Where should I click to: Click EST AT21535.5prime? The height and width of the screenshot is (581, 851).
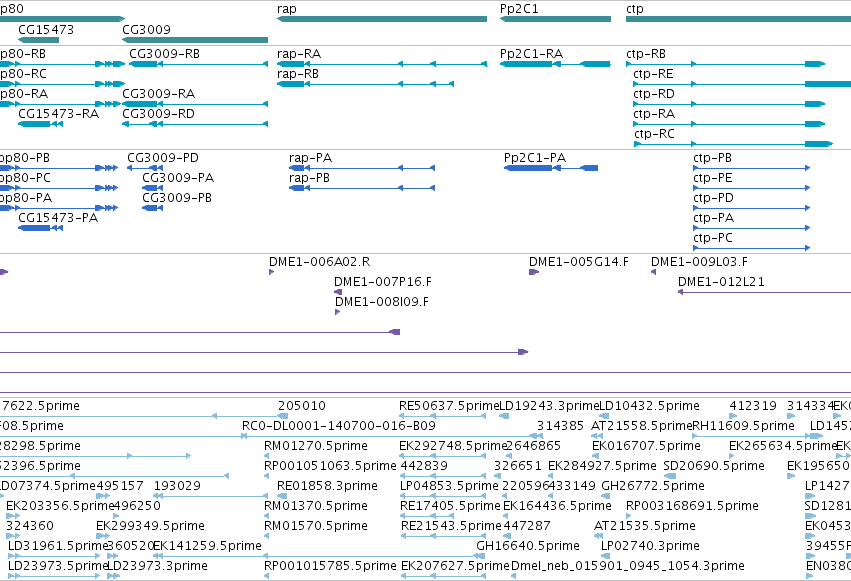[645, 526]
